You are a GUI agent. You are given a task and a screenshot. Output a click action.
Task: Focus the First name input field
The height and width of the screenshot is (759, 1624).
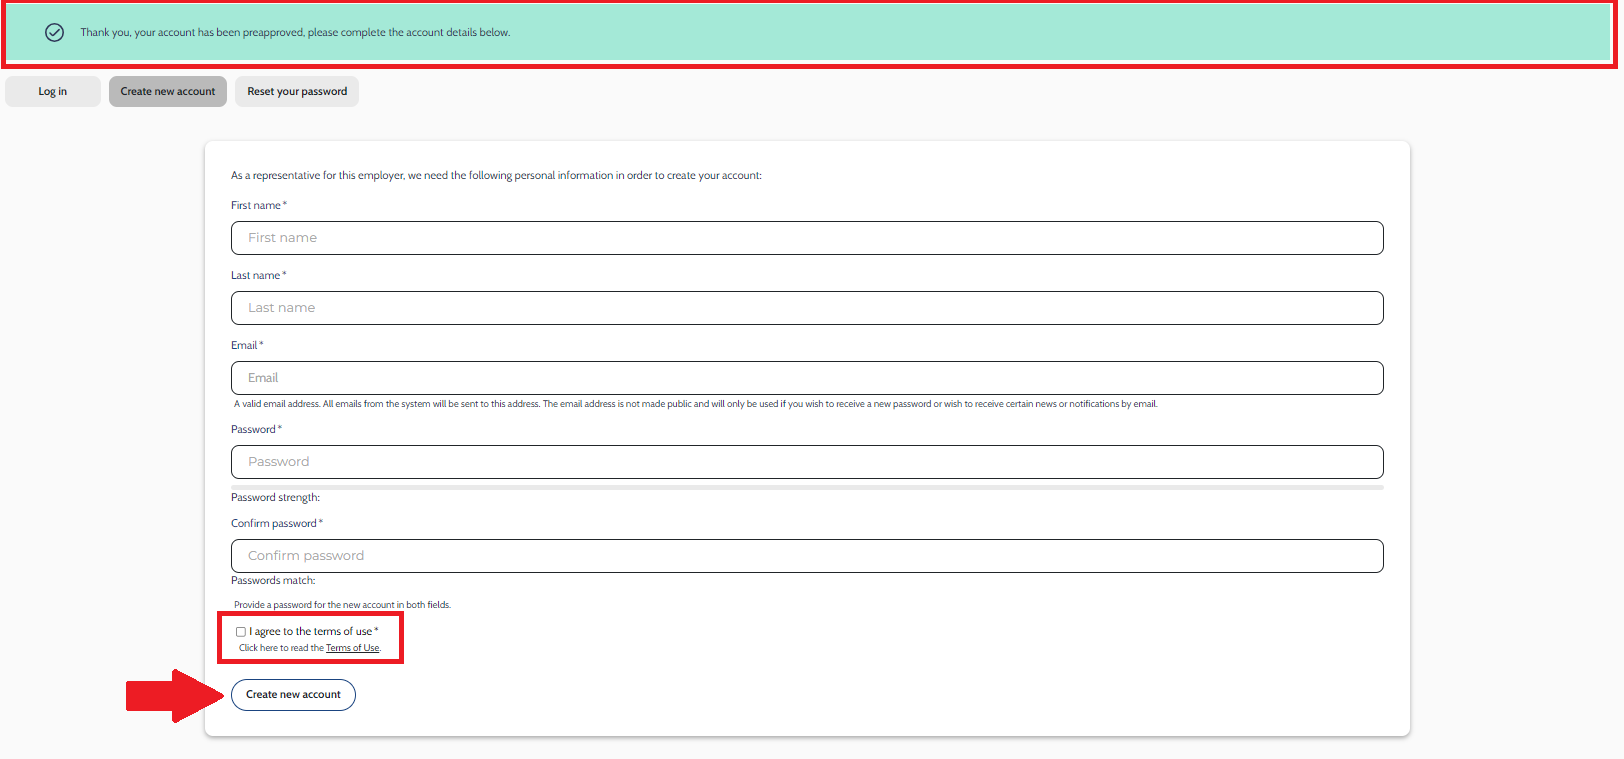807,238
